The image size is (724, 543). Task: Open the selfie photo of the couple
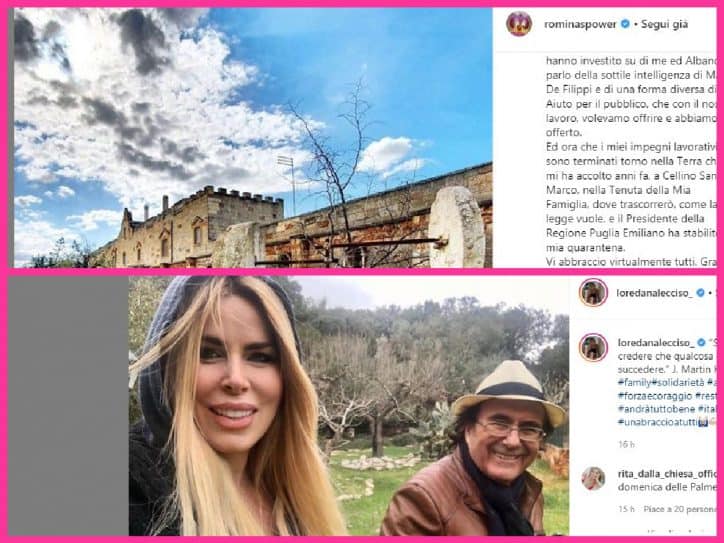click(x=349, y=405)
